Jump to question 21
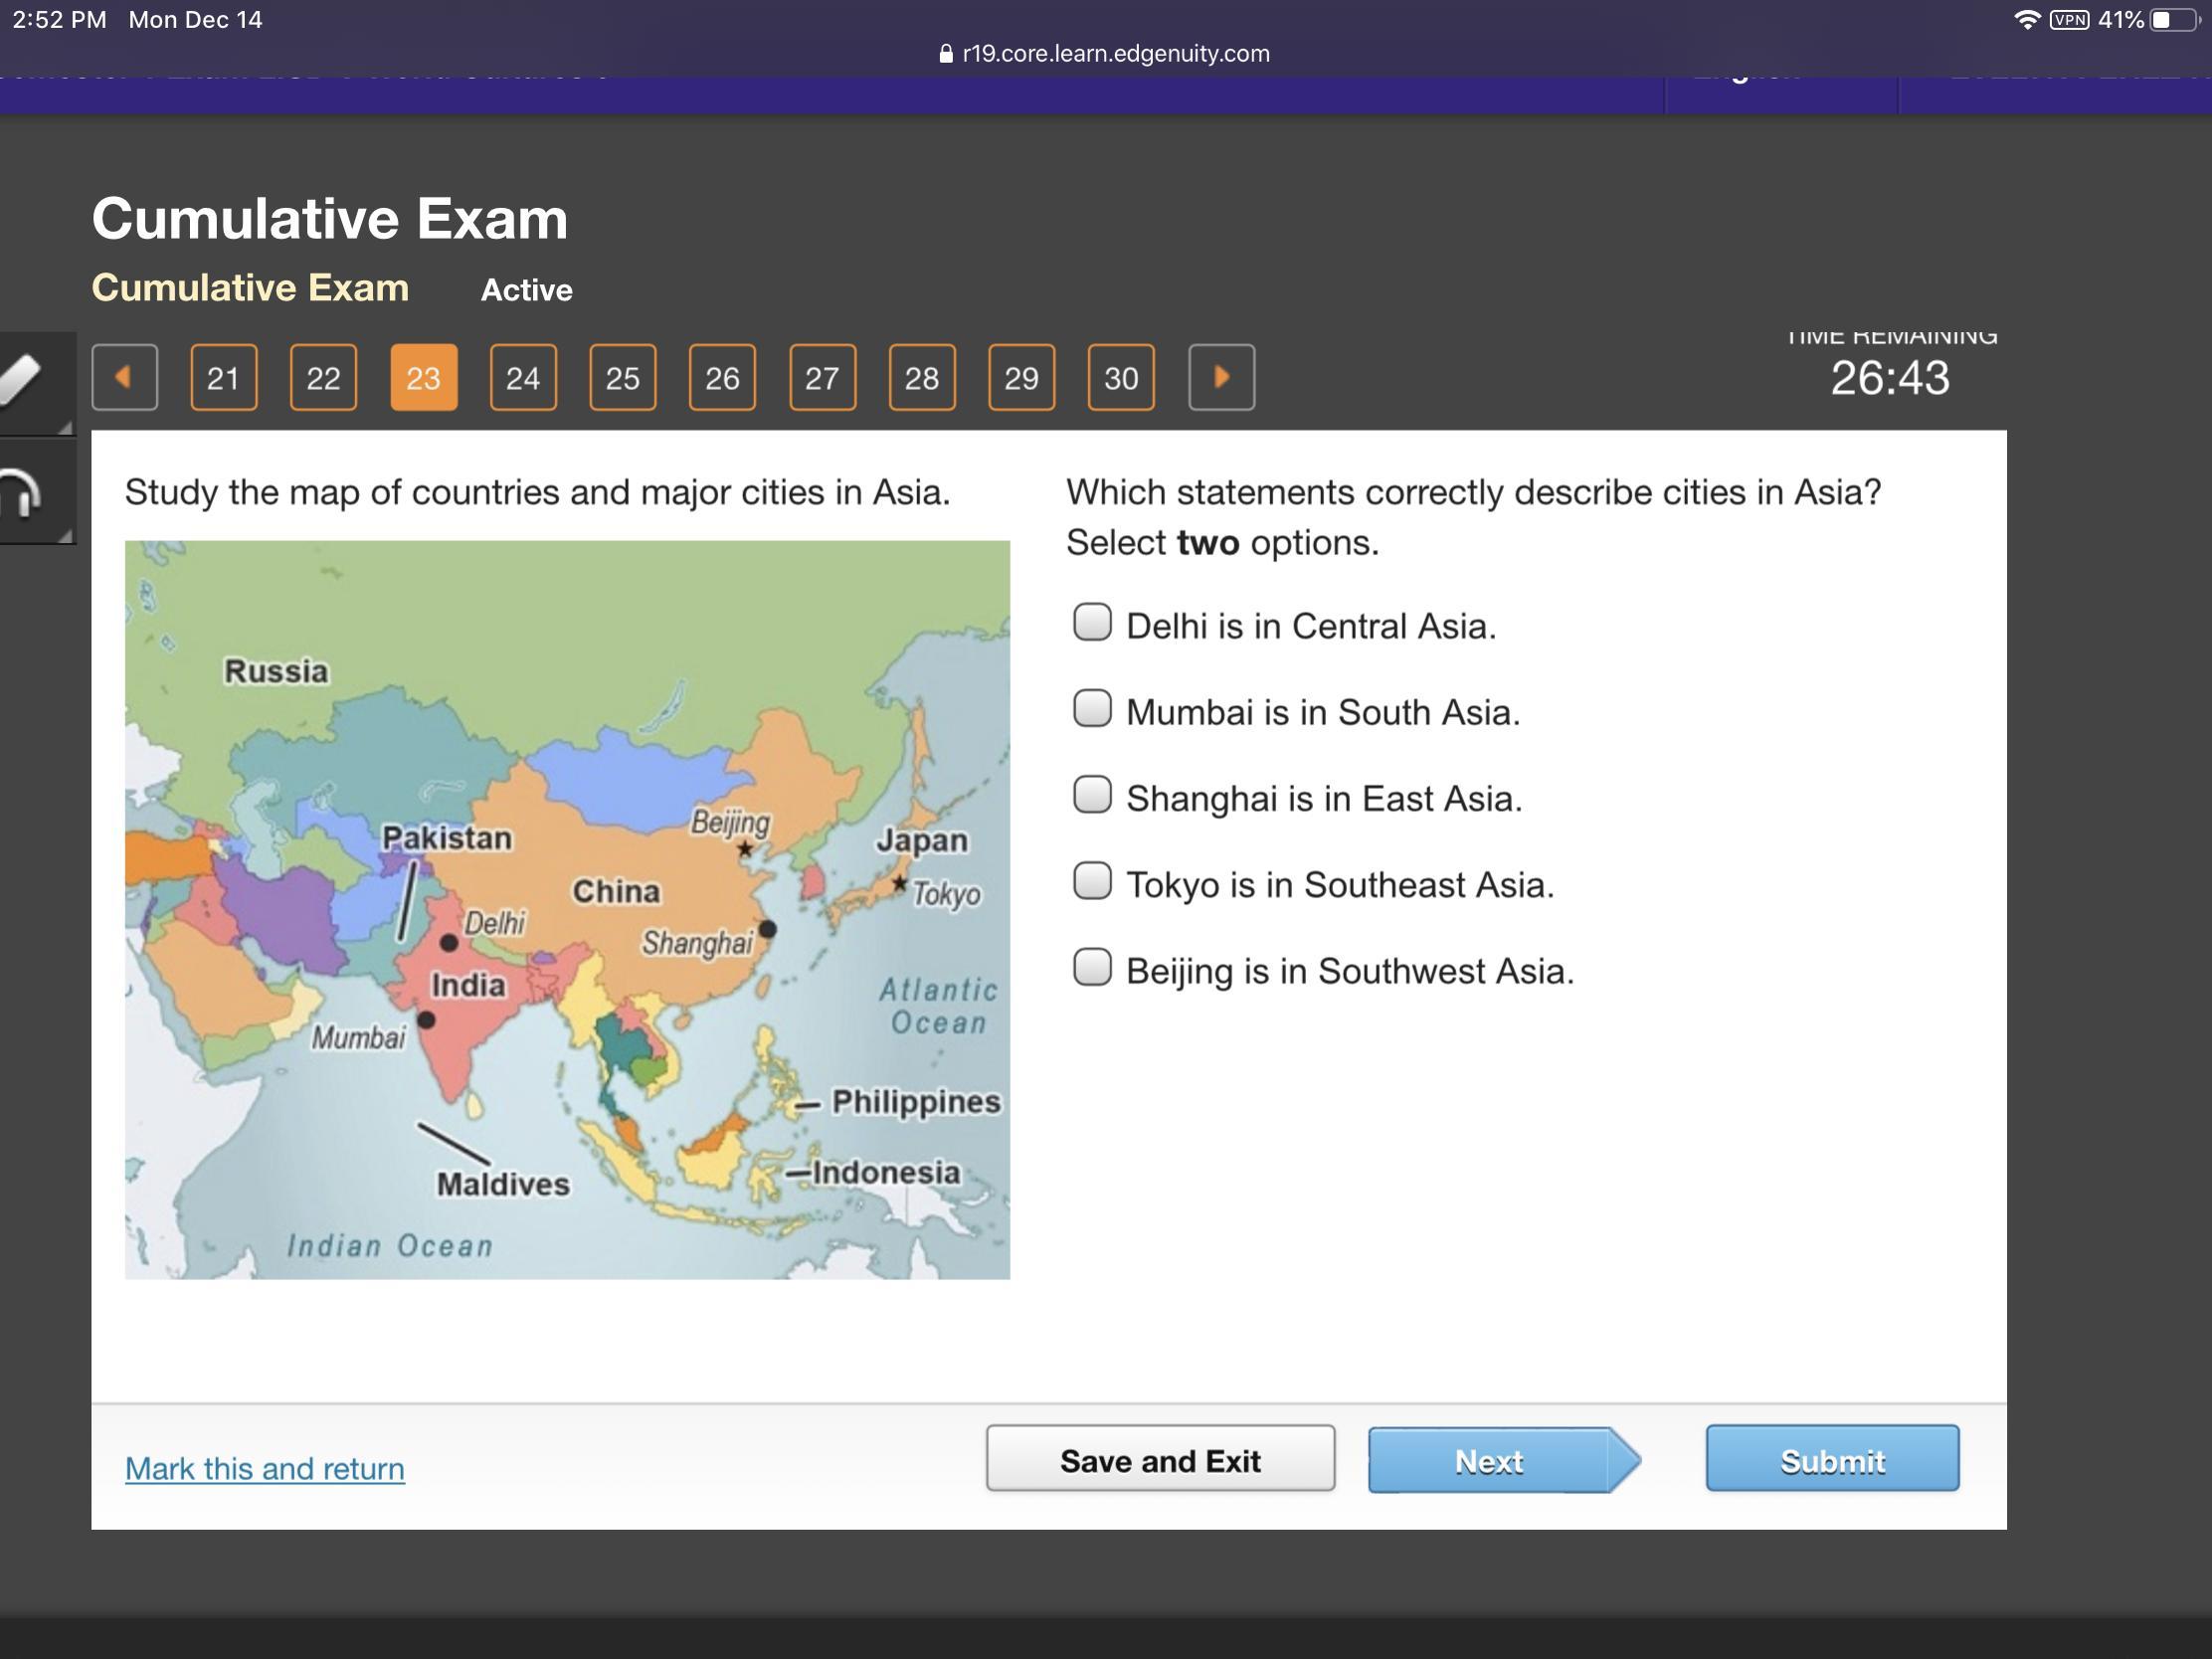 (x=223, y=377)
